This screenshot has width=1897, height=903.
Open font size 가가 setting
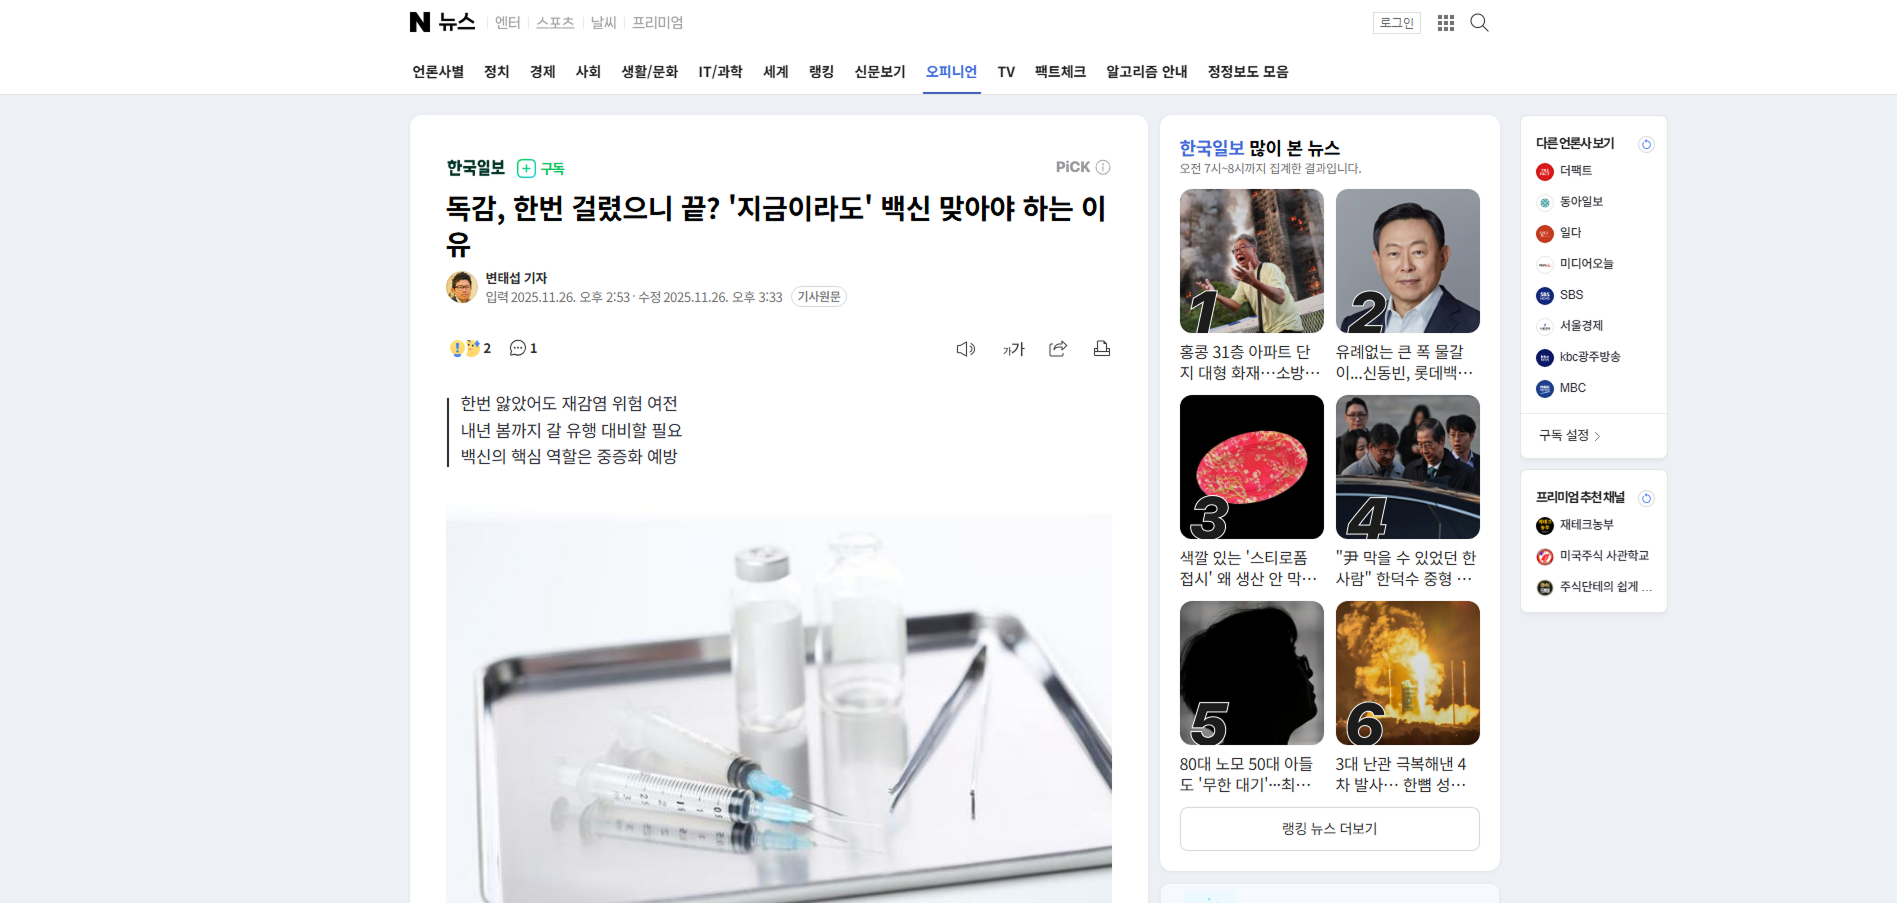(1014, 349)
